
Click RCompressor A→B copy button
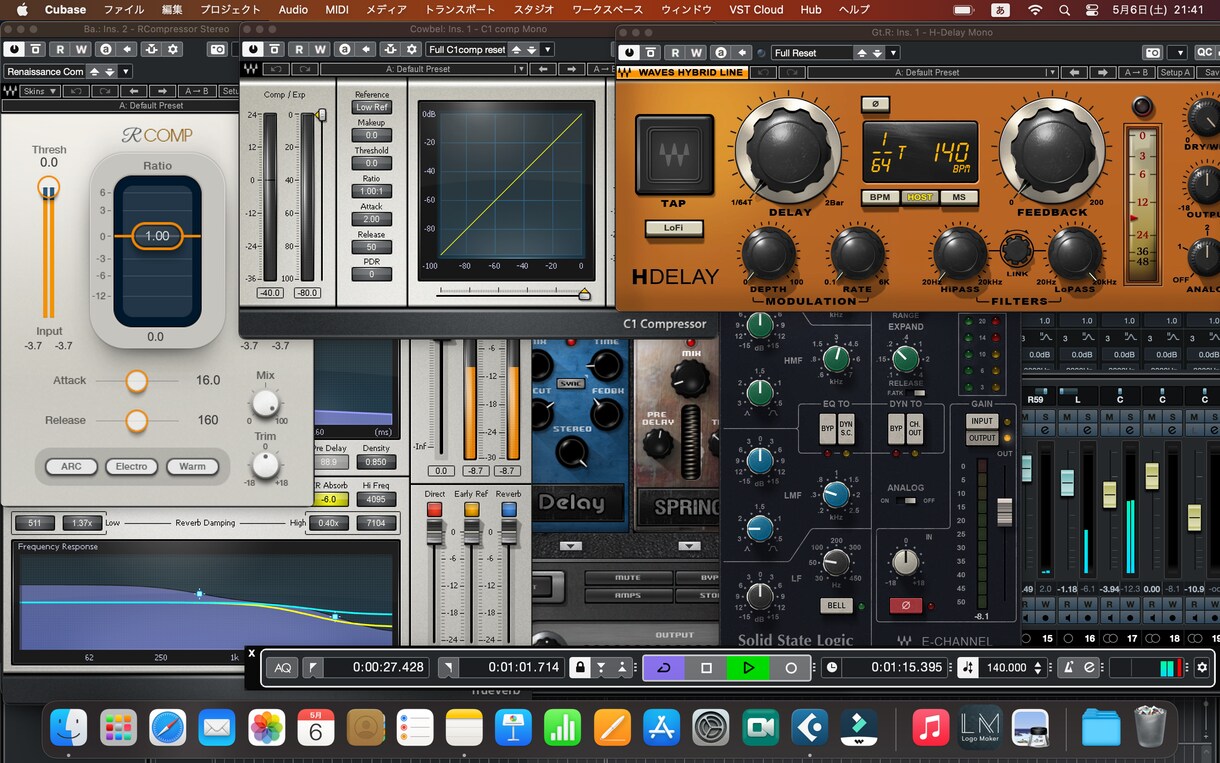(x=198, y=91)
